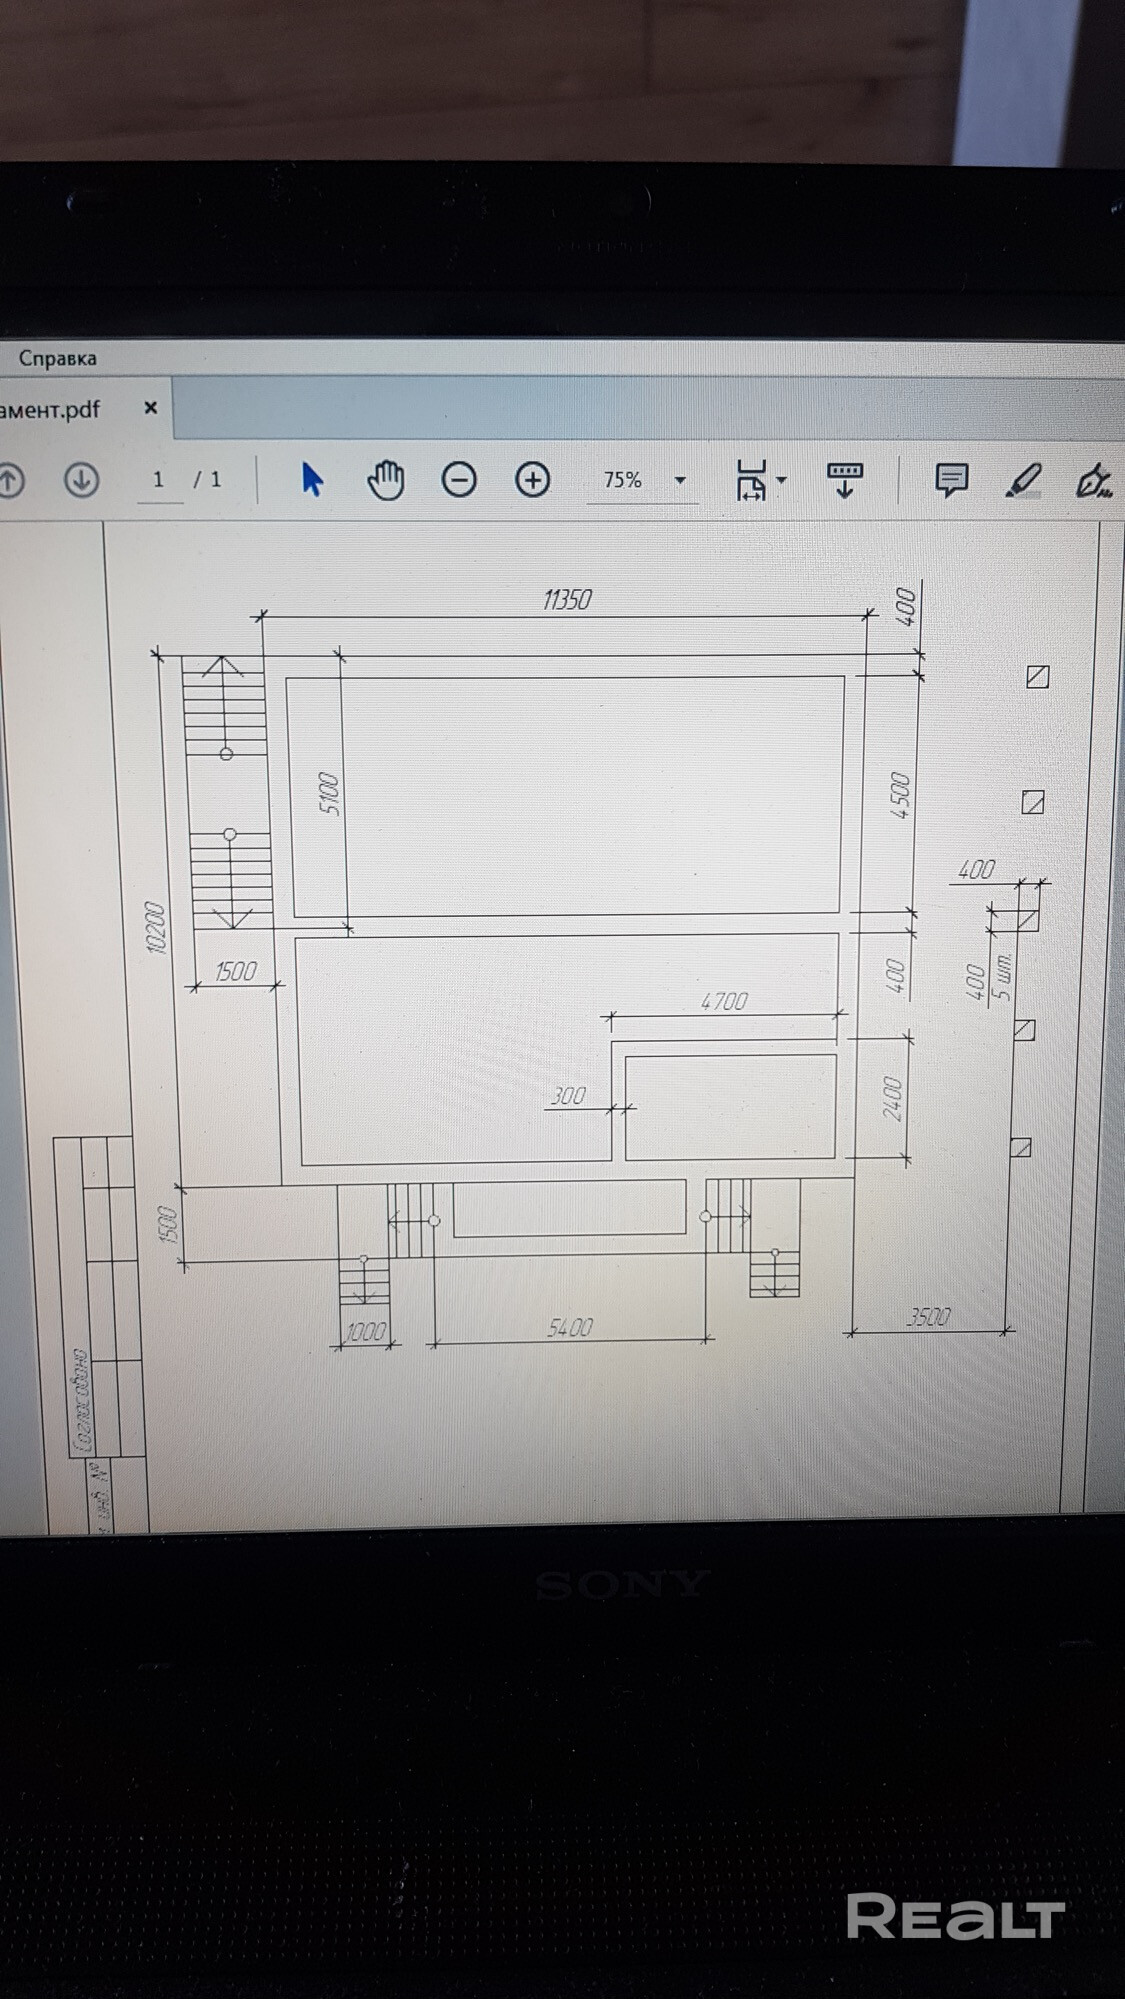Go to the previous page
This screenshot has width=1125, height=2000.
pyautogui.click(x=8, y=480)
